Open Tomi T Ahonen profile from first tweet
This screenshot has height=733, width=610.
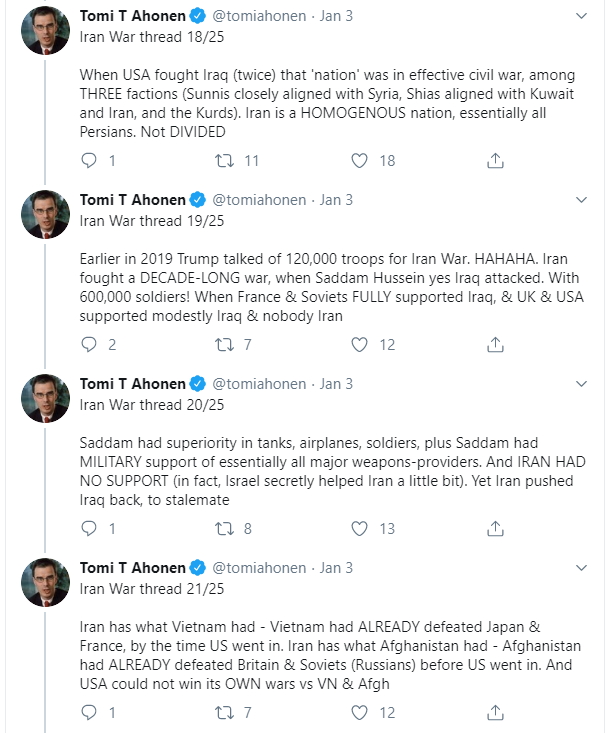click(132, 16)
